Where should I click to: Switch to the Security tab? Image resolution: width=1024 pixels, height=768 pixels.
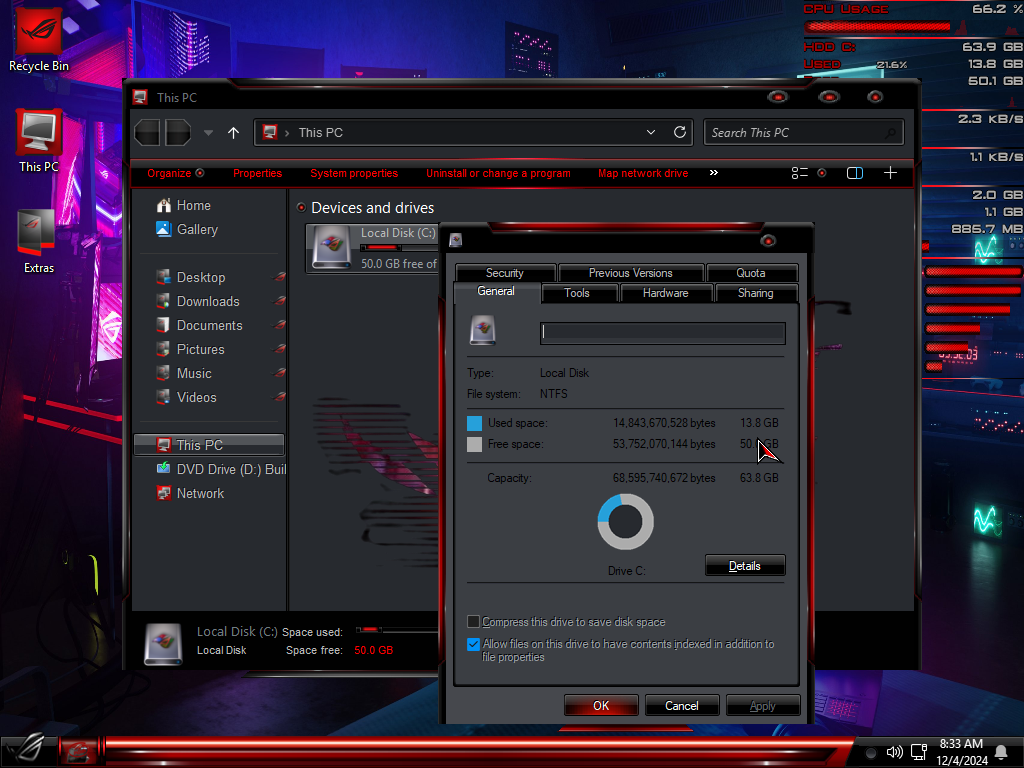505,273
